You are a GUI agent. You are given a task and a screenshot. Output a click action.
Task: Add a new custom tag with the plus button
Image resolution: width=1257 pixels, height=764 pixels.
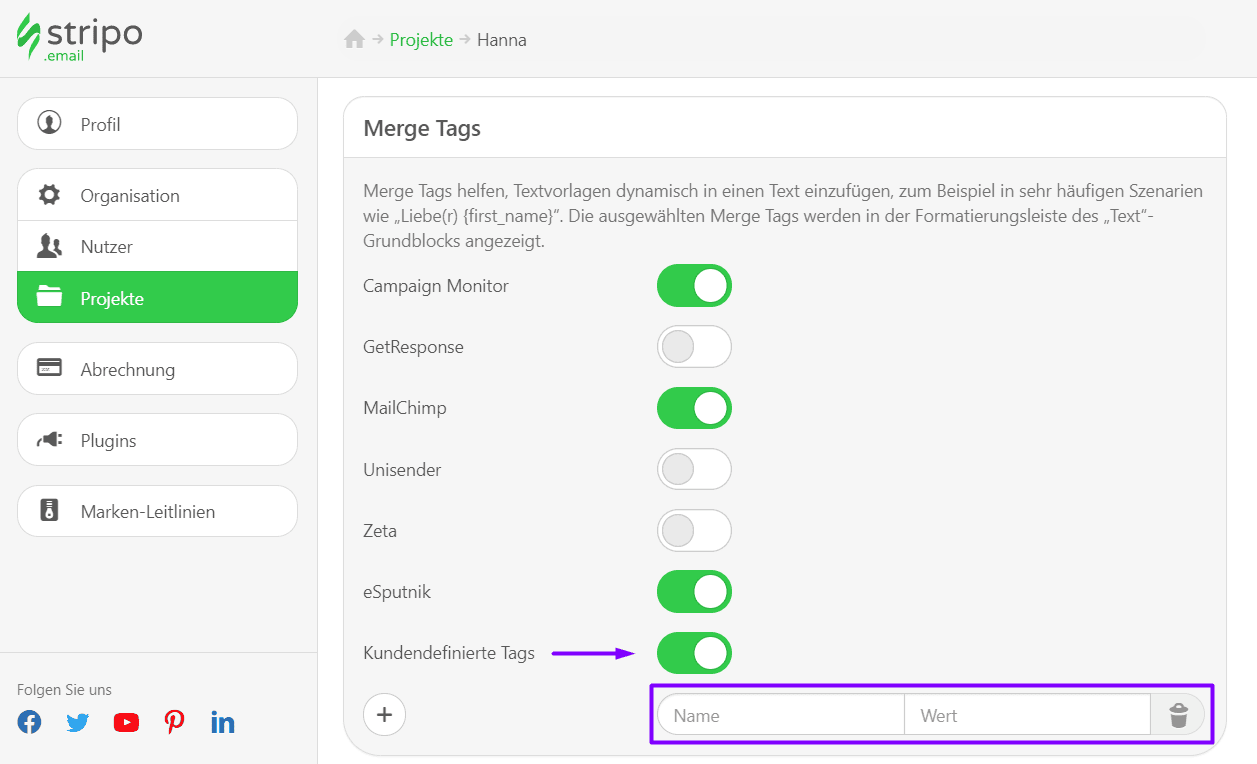[x=384, y=714]
